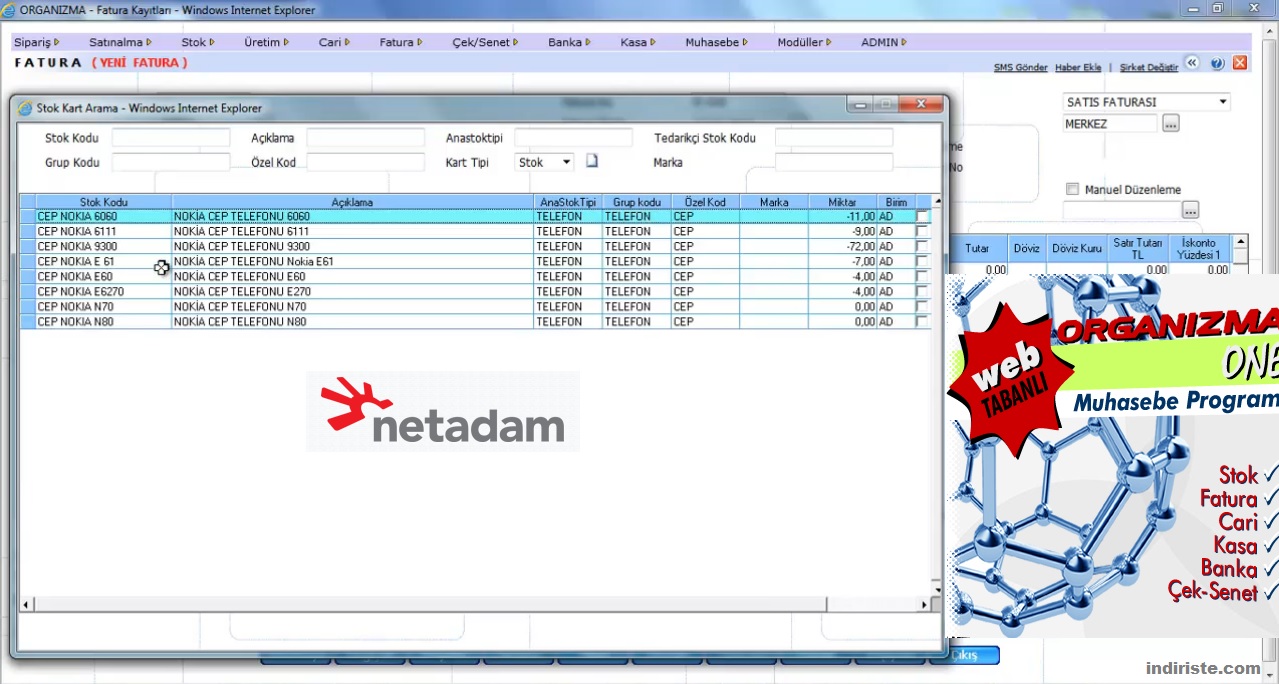Open the Modüller menu
Viewport: 1279px width, 684px height.
[x=805, y=42]
